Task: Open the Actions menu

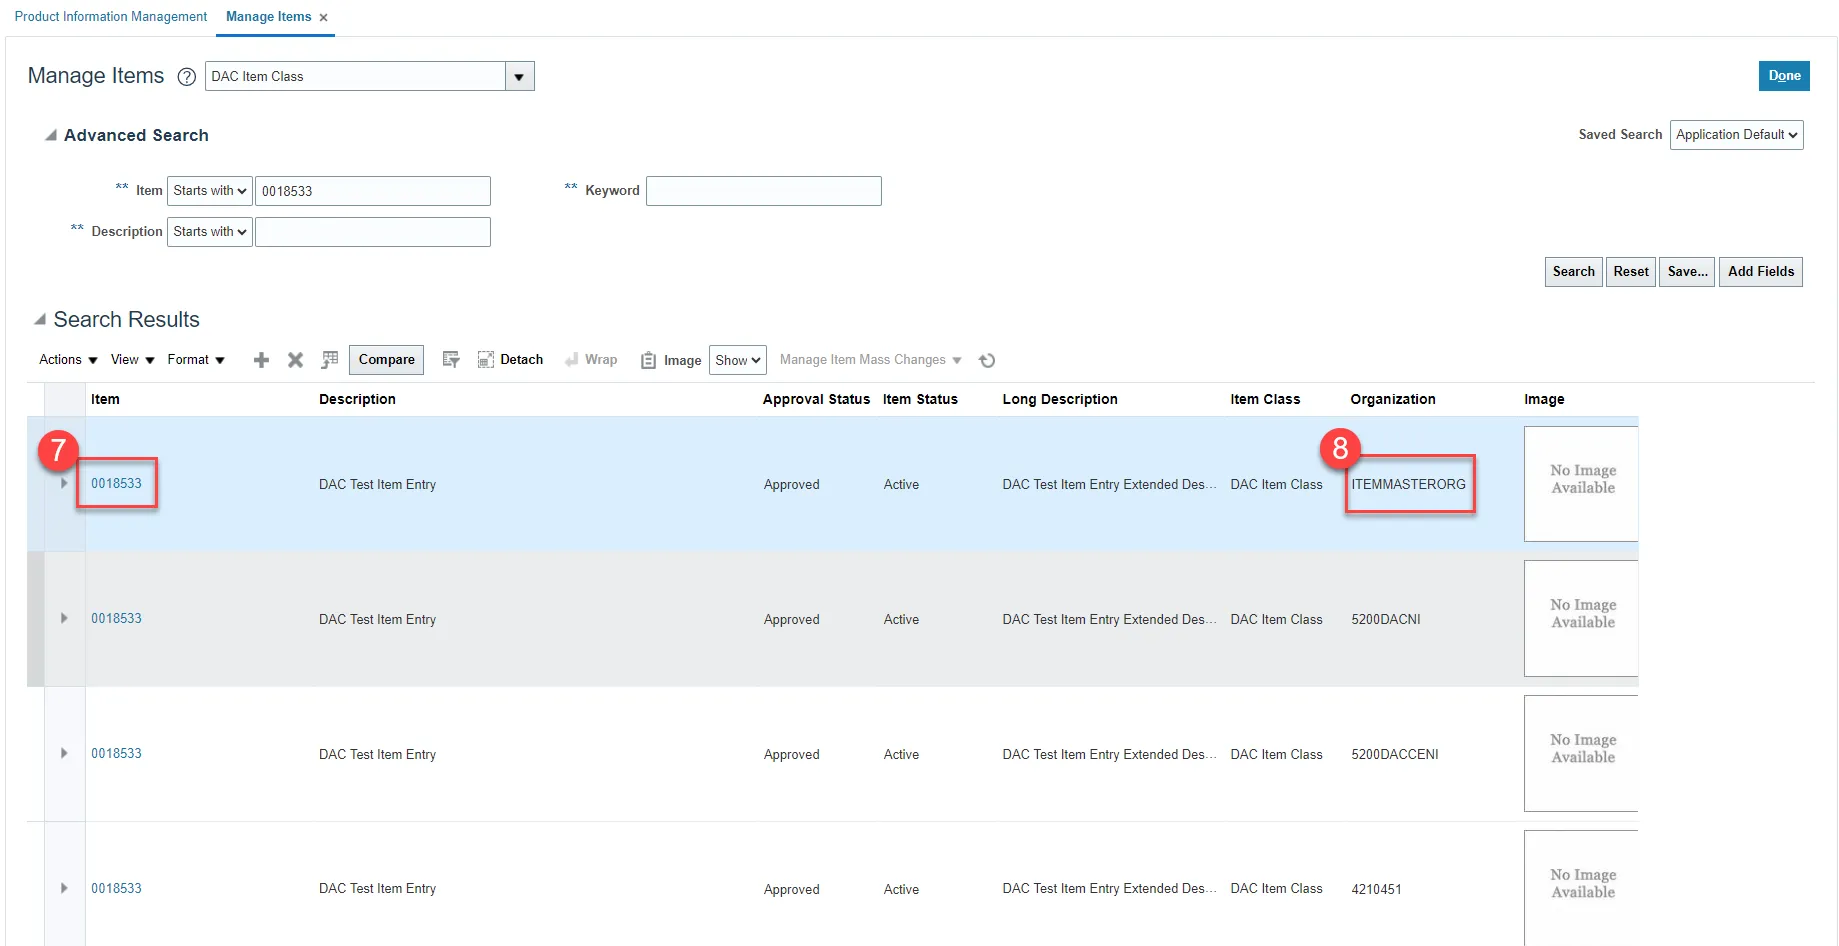Action: point(68,360)
